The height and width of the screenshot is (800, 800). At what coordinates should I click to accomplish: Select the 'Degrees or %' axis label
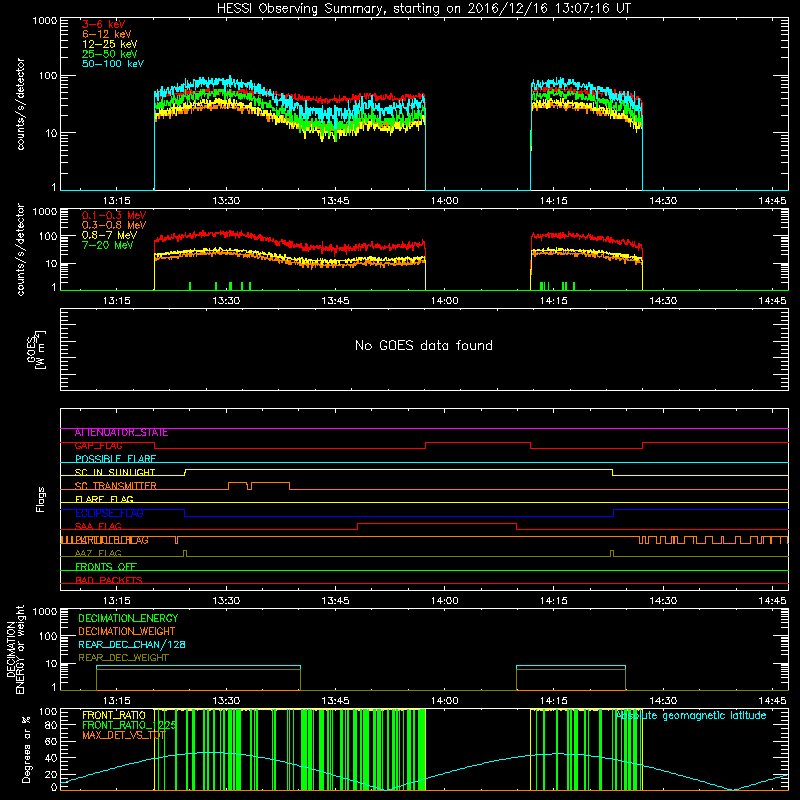click(27, 749)
